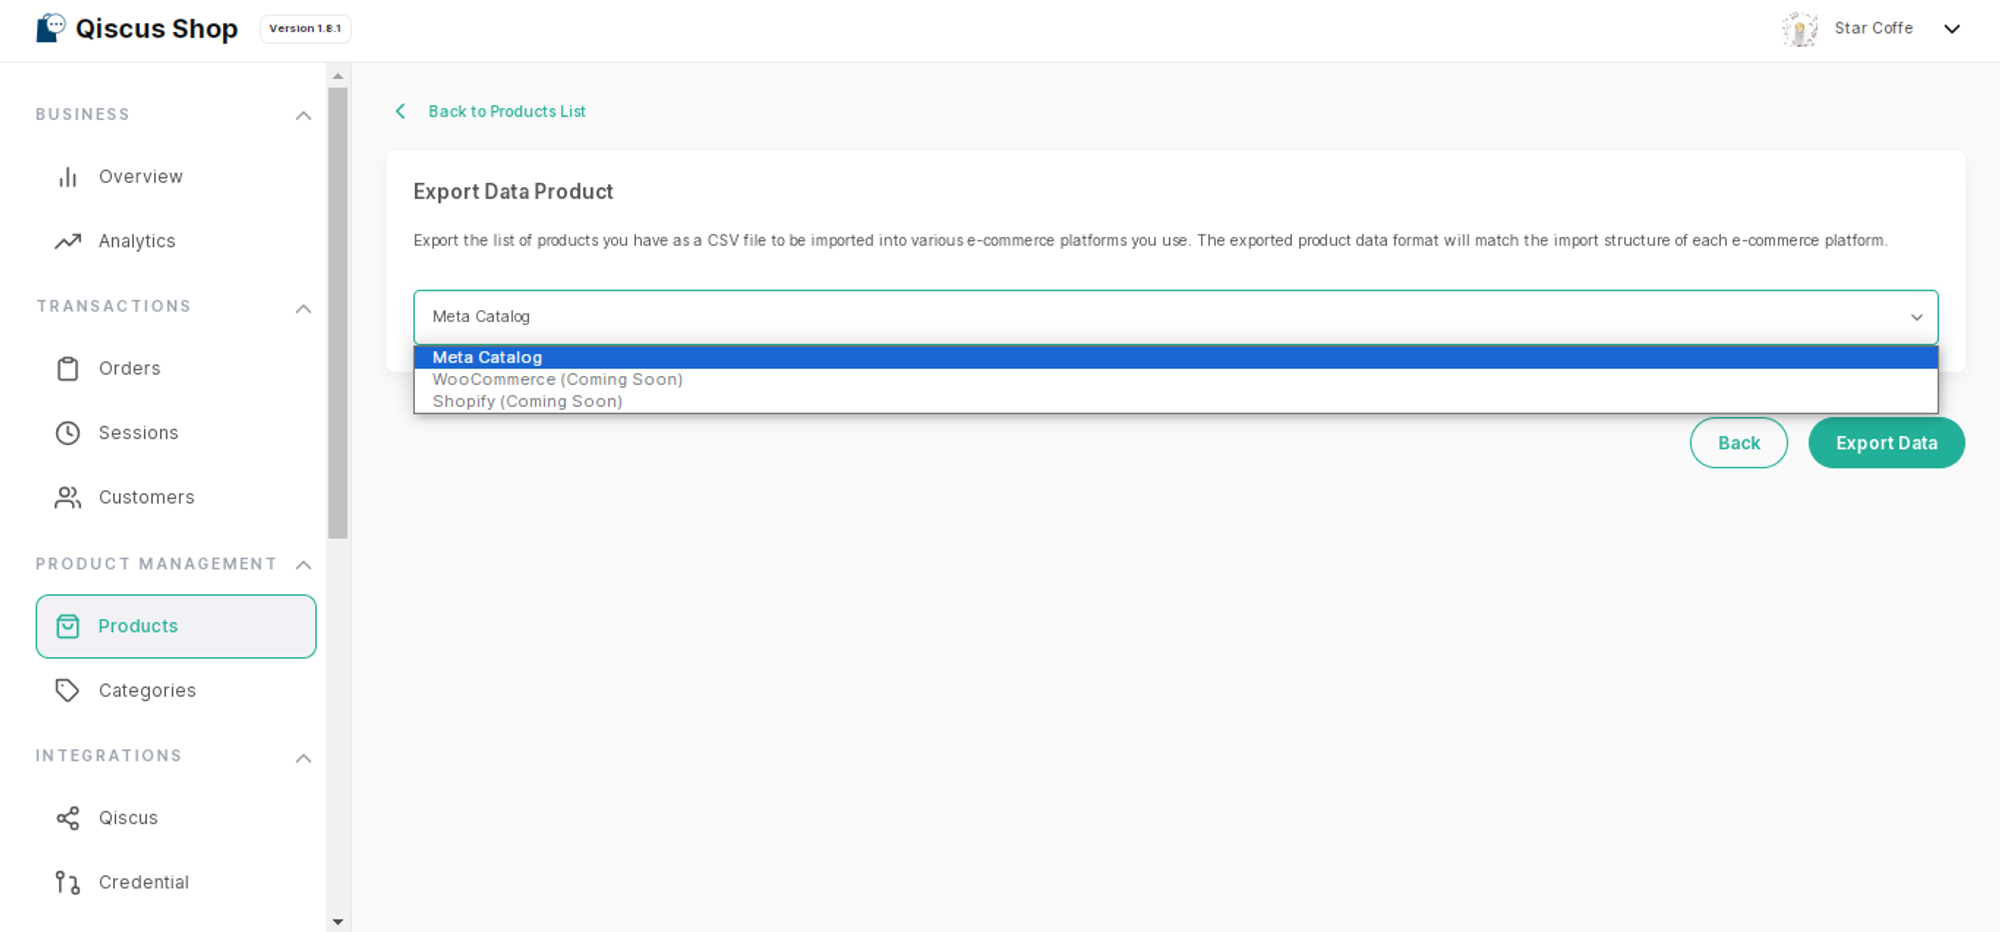Click the BUSINESS section label
The width and height of the screenshot is (2000, 932).
tap(83, 115)
